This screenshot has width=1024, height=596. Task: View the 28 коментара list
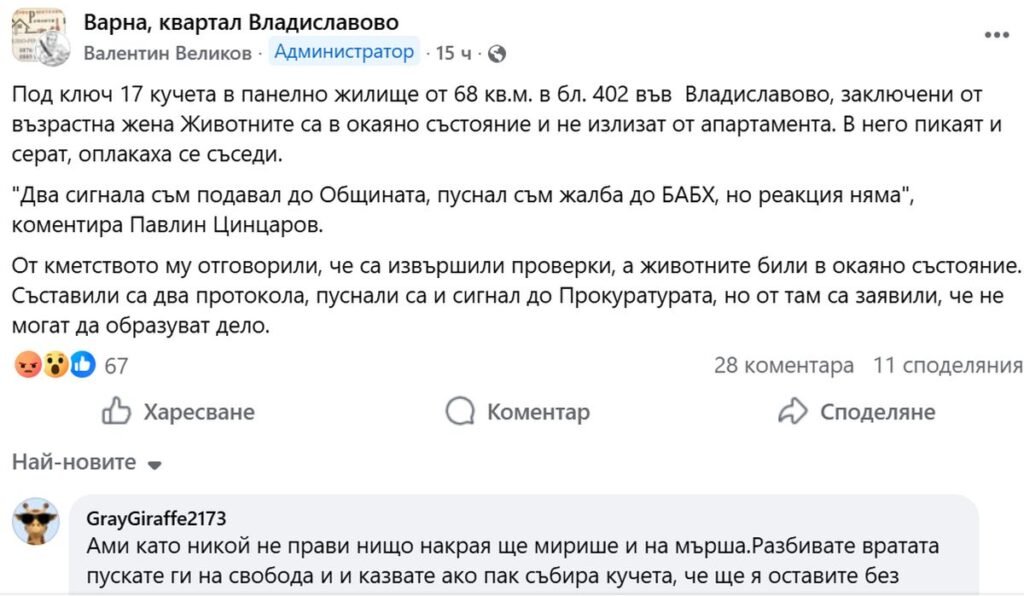(783, 366)
